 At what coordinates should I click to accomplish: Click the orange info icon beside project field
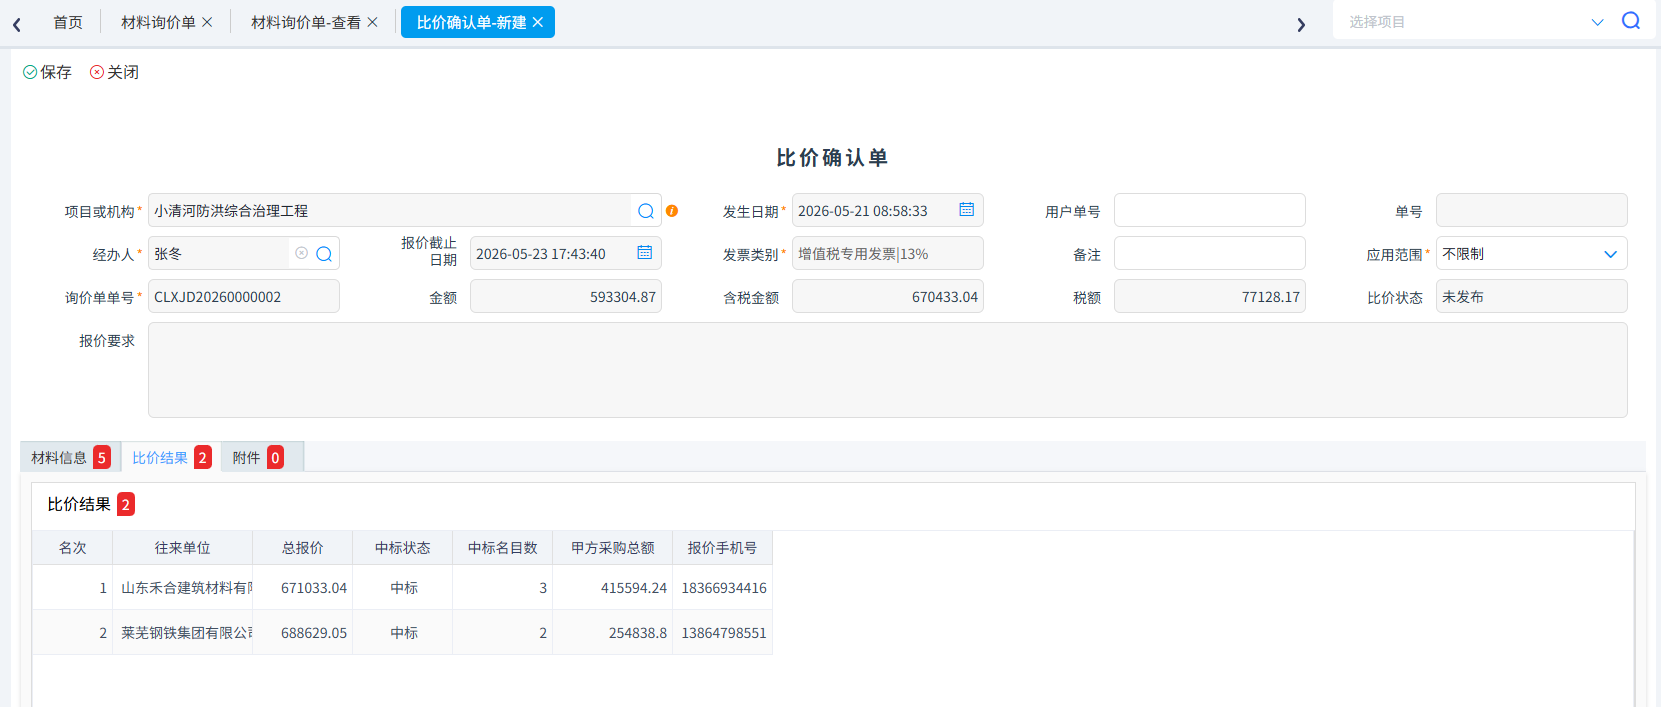tap(672, 211)
